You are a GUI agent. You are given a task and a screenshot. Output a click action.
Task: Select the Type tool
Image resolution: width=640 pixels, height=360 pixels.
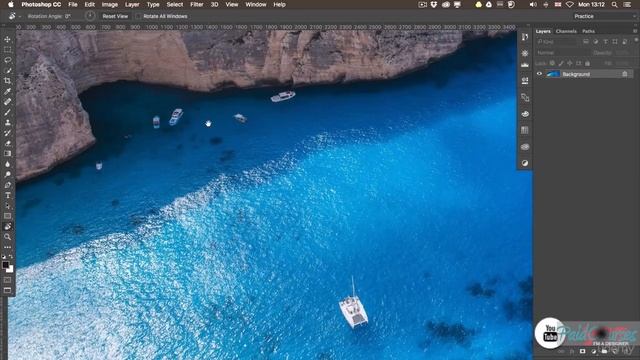(7, 196)
